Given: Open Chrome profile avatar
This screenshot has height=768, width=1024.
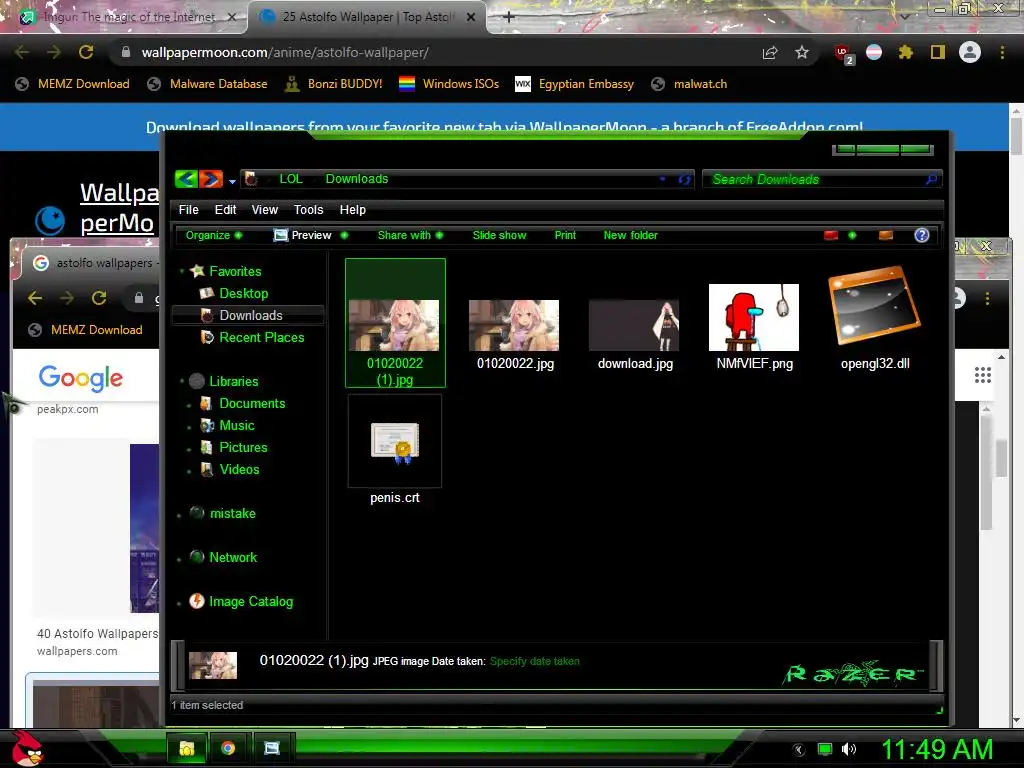Looking at the screenshot, I should coord(970,52).
